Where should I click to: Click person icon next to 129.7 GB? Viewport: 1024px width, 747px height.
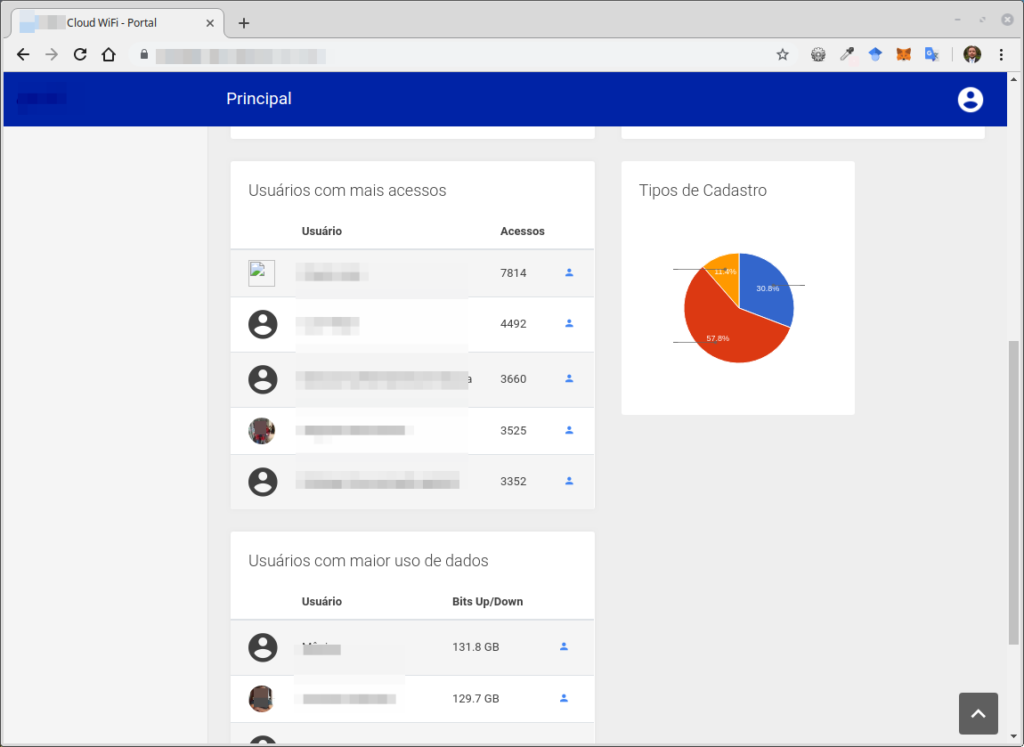[564, 698]
